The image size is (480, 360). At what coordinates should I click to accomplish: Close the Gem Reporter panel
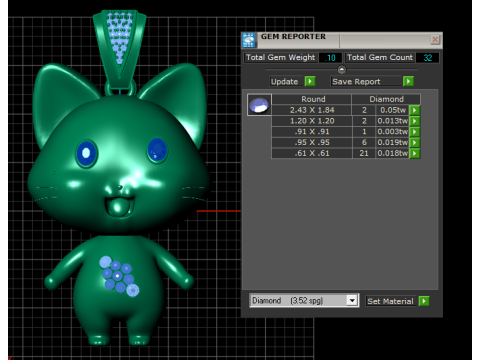click(435, 40)
